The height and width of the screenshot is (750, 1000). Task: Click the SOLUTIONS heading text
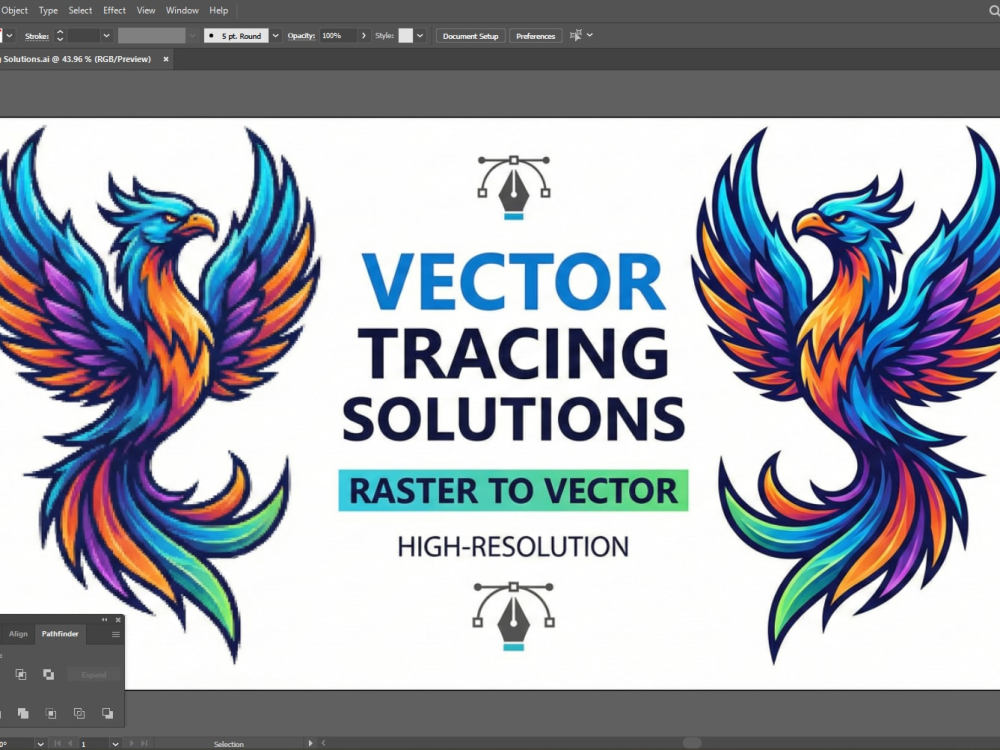tap(514, 418)
